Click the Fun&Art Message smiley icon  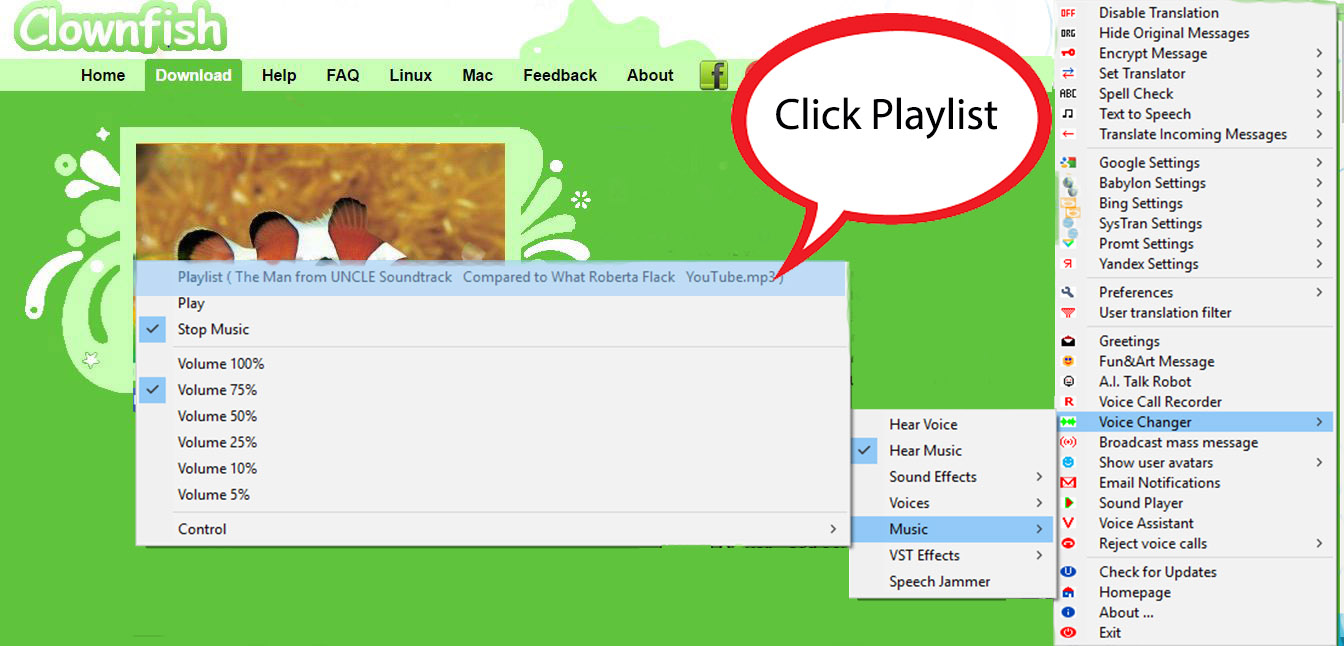(1068, 361)
